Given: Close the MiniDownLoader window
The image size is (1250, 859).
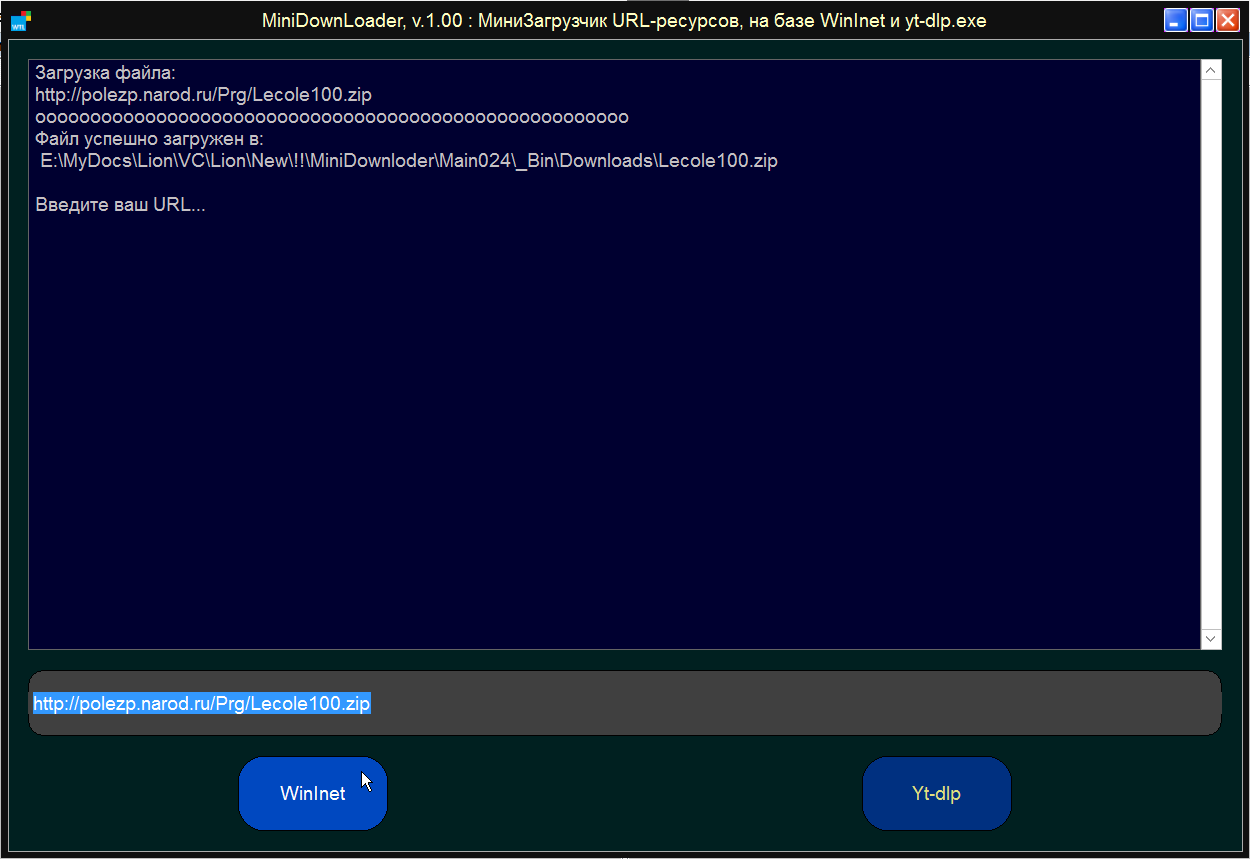Looking at the screenshot, I should pyautogui.click(x=1227, y=21).
